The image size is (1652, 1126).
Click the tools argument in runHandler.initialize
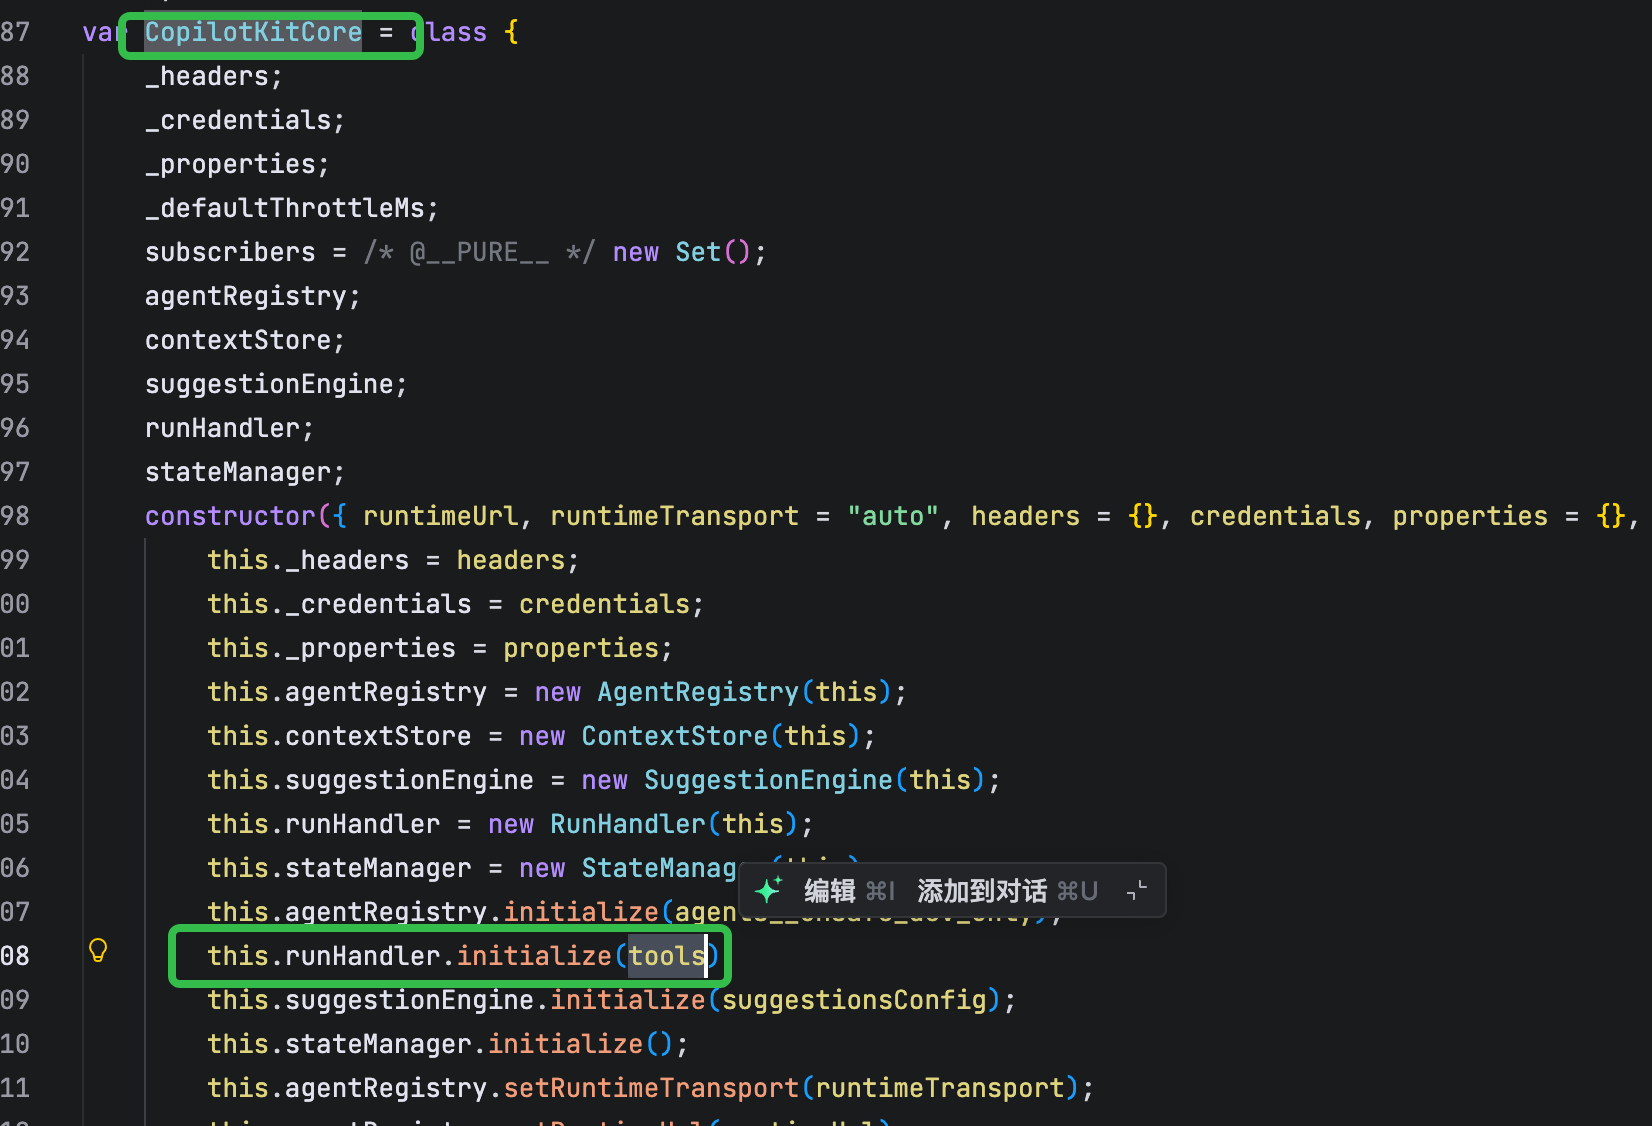[666, 956]
